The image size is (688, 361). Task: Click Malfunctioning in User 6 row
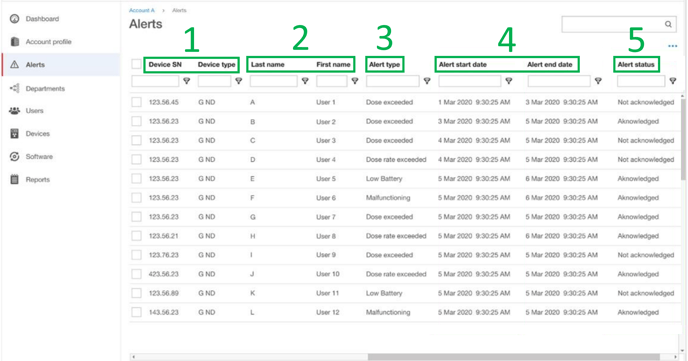click(388, 198)
